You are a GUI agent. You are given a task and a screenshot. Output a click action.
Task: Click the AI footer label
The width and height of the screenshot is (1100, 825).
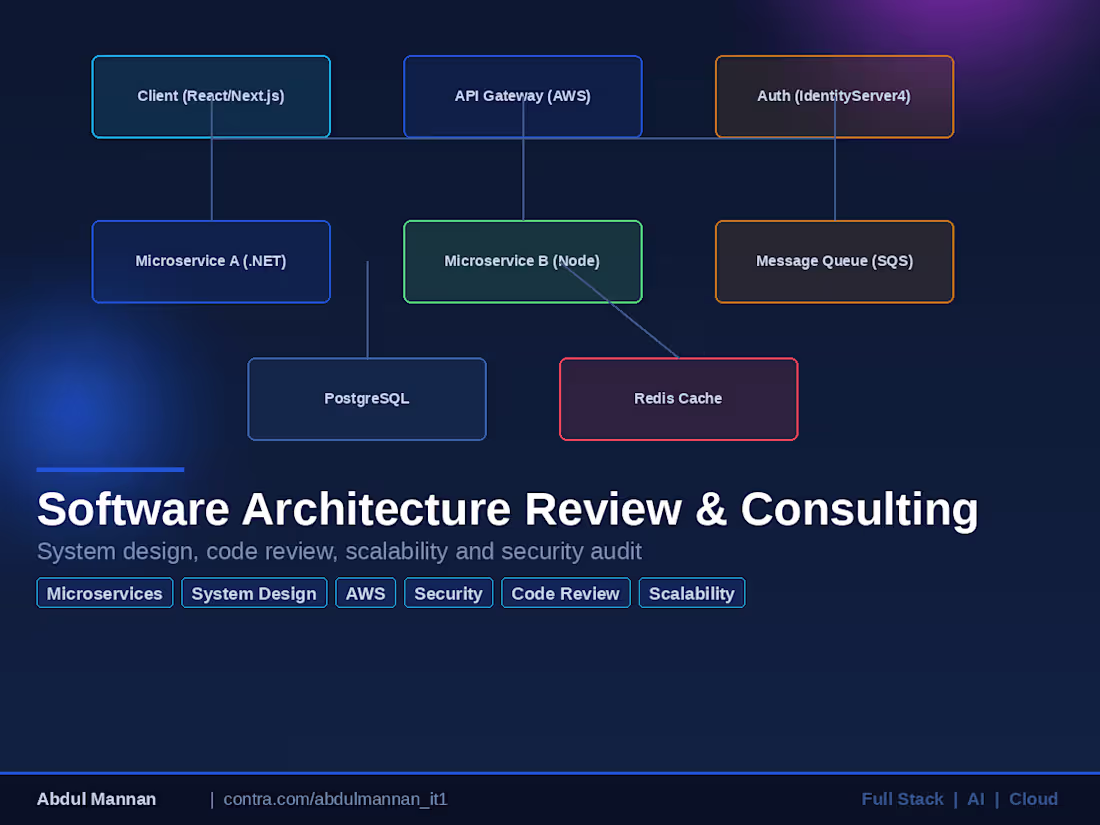pos(976,799)
